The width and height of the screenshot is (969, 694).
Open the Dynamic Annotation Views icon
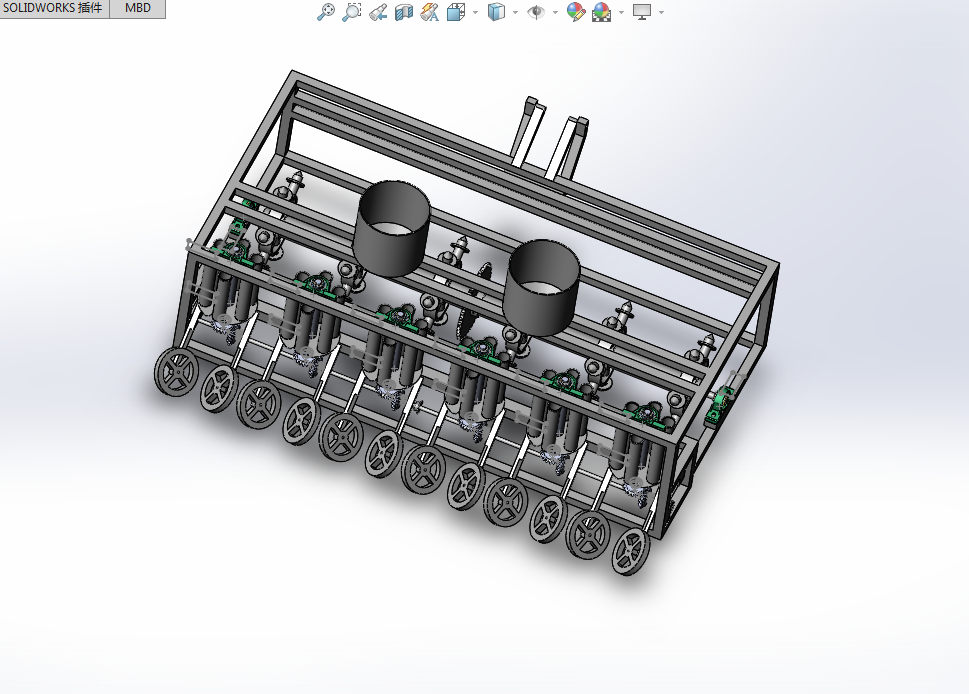click(429, 12)
